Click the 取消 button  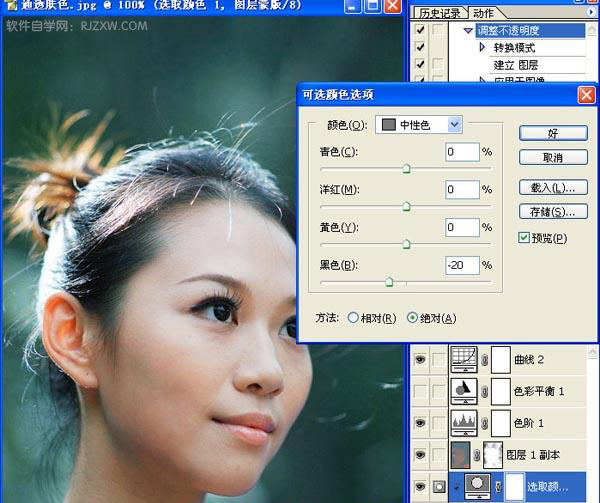(x=553, y=157)
